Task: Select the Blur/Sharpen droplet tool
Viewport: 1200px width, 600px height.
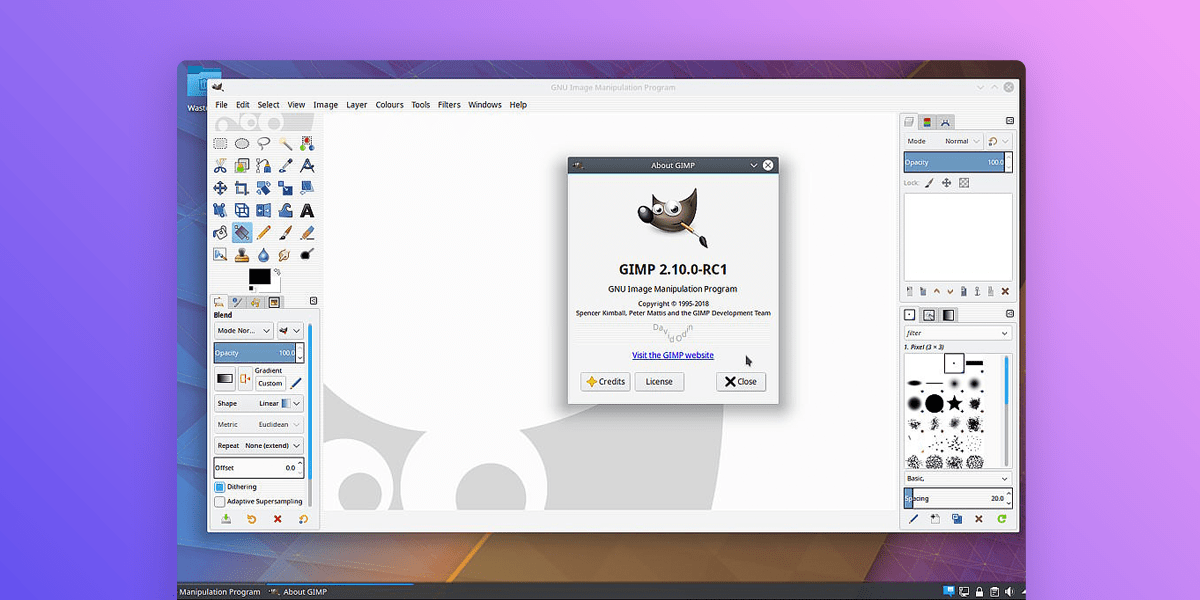Action: 264,254
